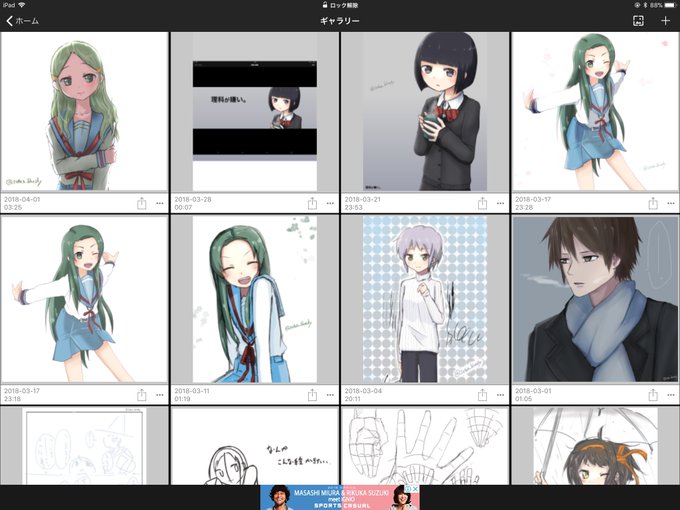Tap the select mode icon in top bar

click(x=638, y=21)
